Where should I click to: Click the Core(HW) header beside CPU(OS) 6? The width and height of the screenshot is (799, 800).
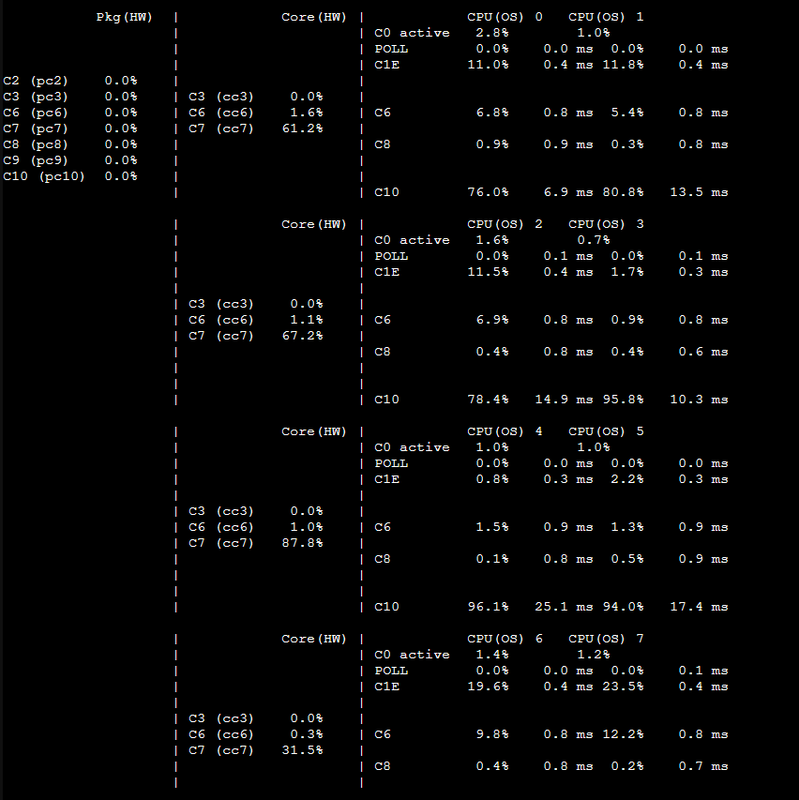coord(314,639)
